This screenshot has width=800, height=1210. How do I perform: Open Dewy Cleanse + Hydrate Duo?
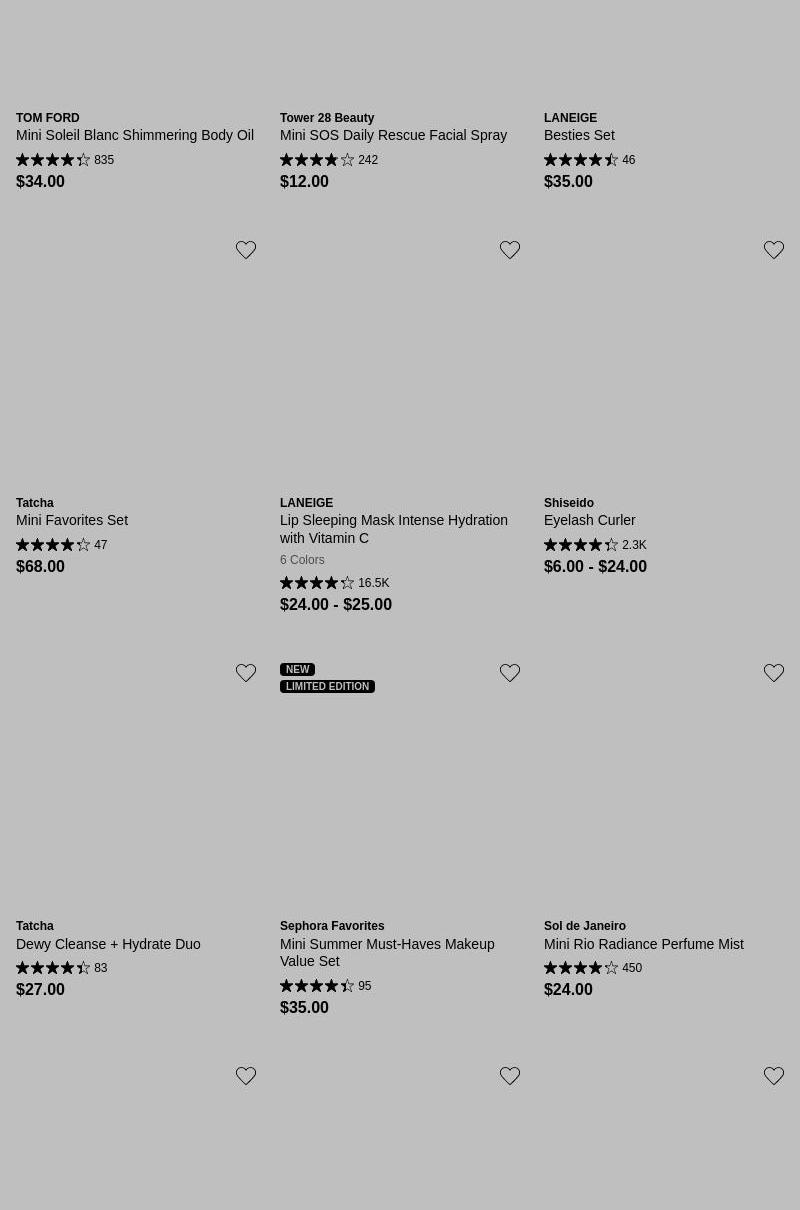(108, 944)
